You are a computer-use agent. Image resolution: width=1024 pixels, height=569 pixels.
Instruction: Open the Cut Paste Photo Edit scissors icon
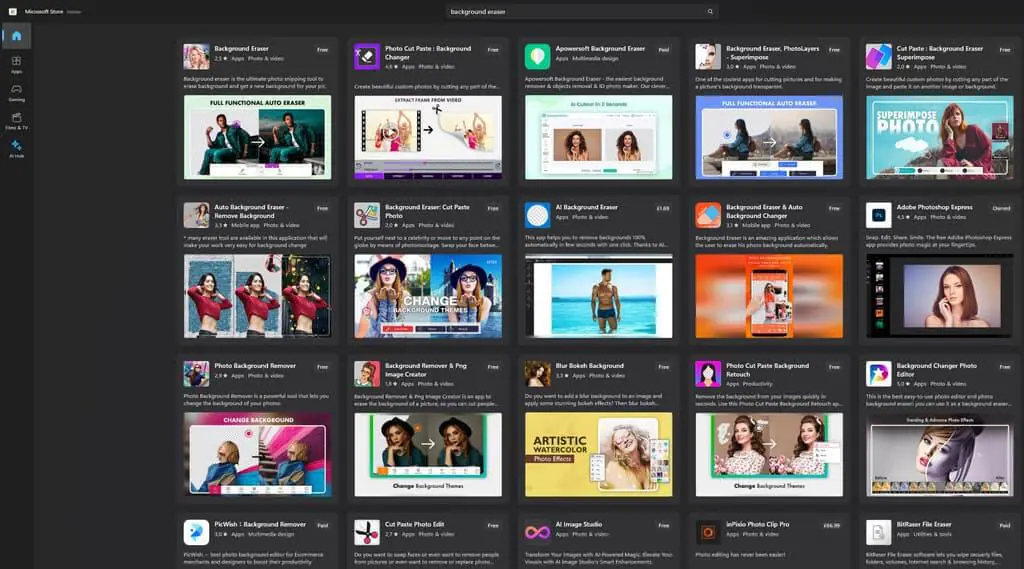pyautogui.click(x=367, y=532)
